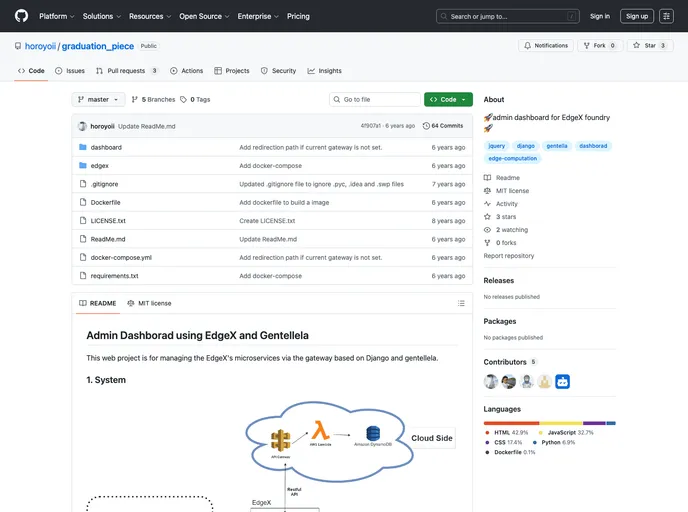Click the first contributor avatar
688x512 pixels.
[491, 381]
